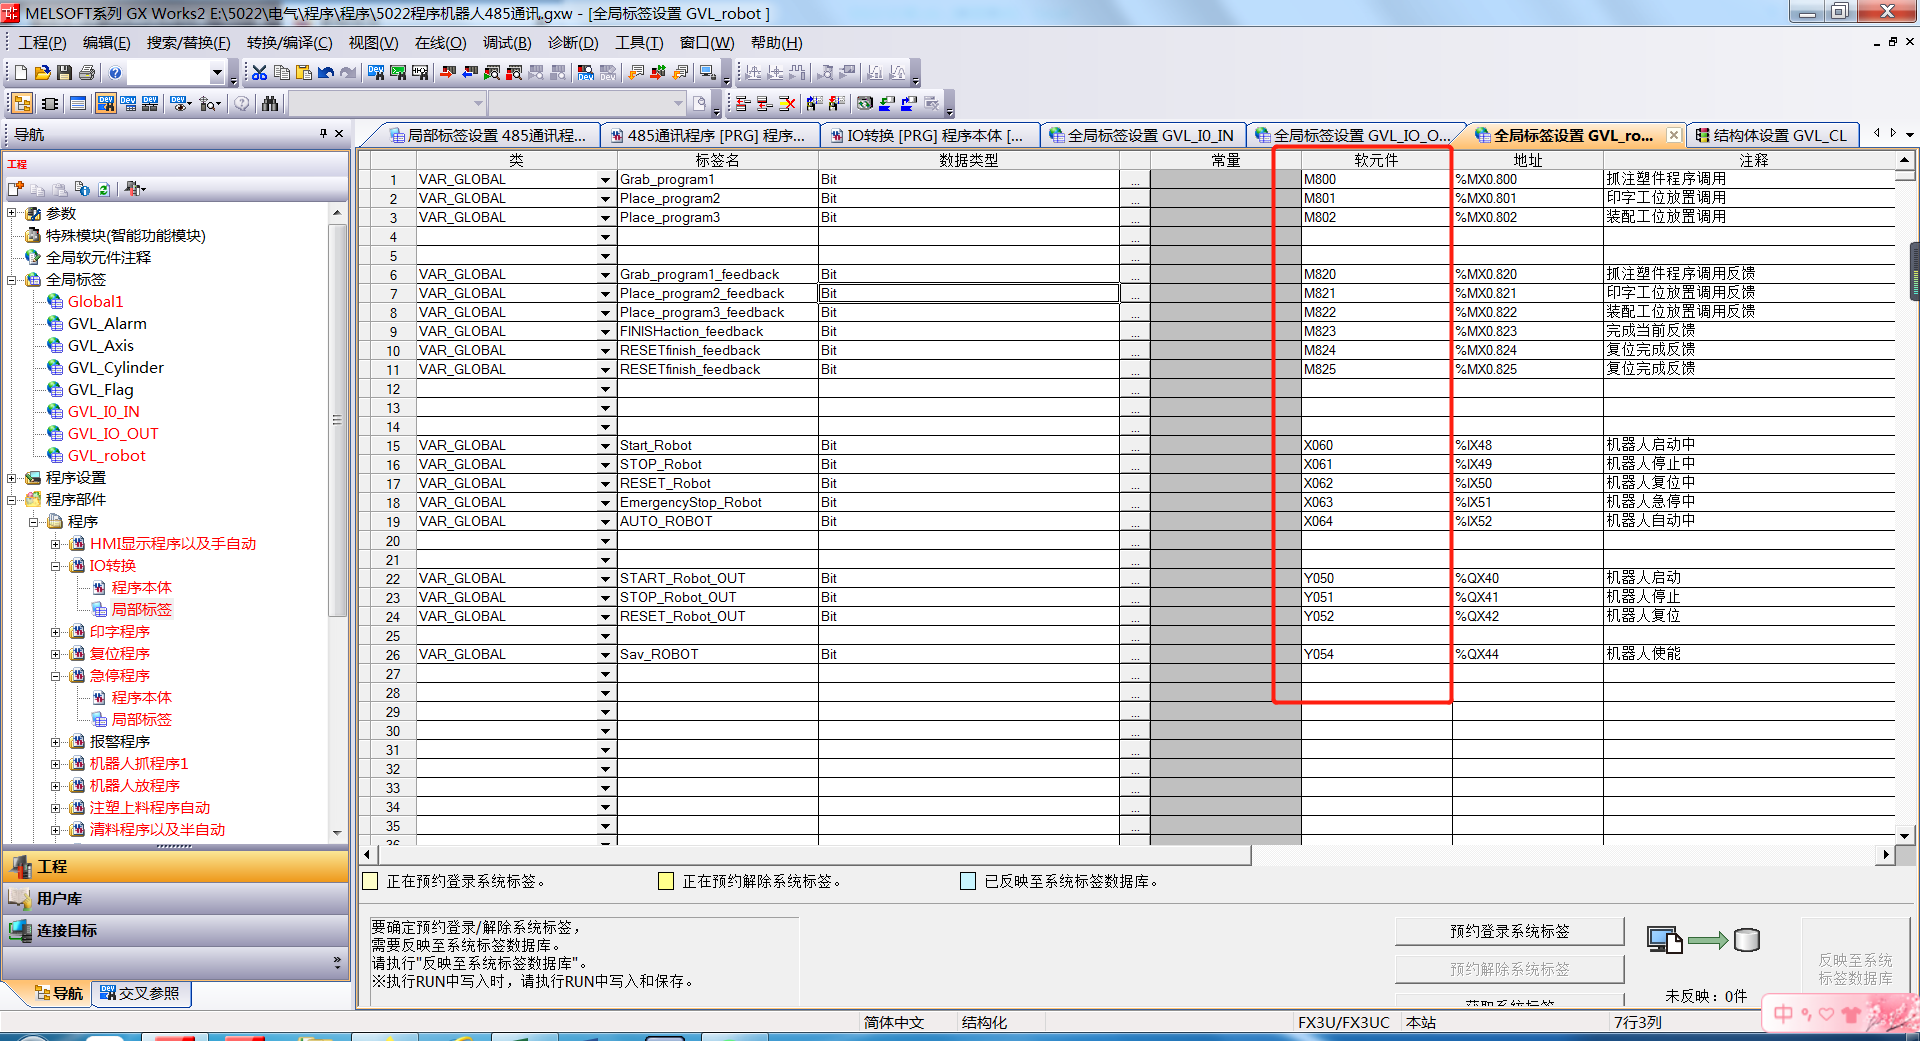The image size is (1920, 1041).
Task: Toggle the Navigation window toolbar button
Action: pos(21,103)
